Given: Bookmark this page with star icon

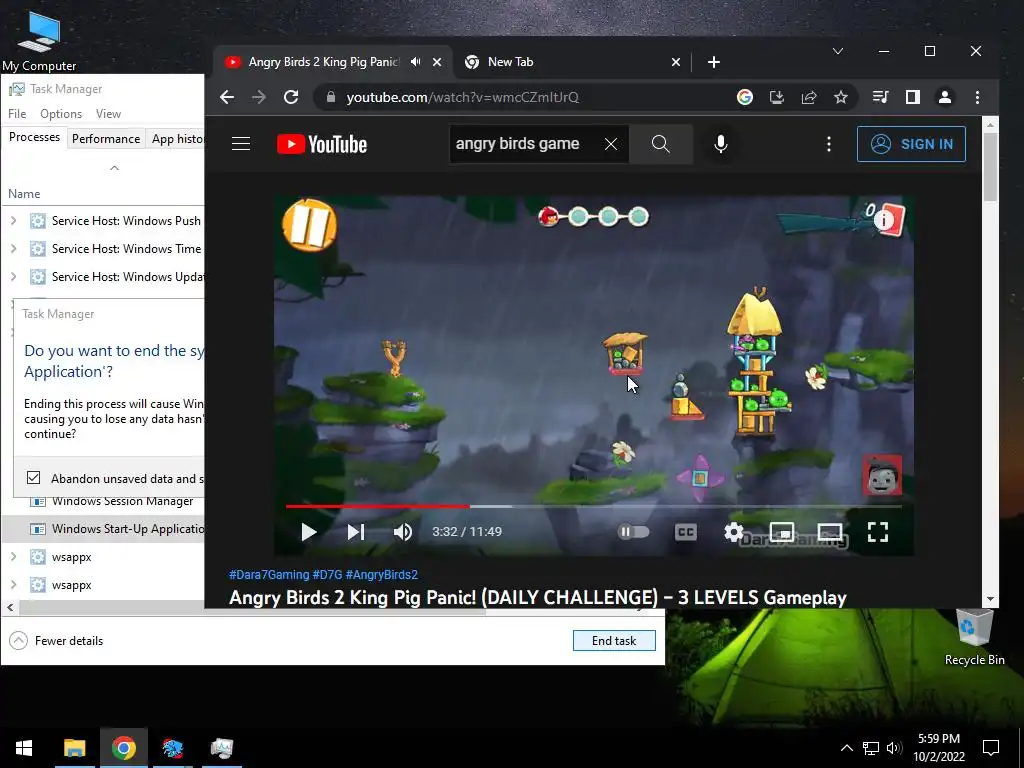Looking at the screenshot, I should (x=840, y=97).
